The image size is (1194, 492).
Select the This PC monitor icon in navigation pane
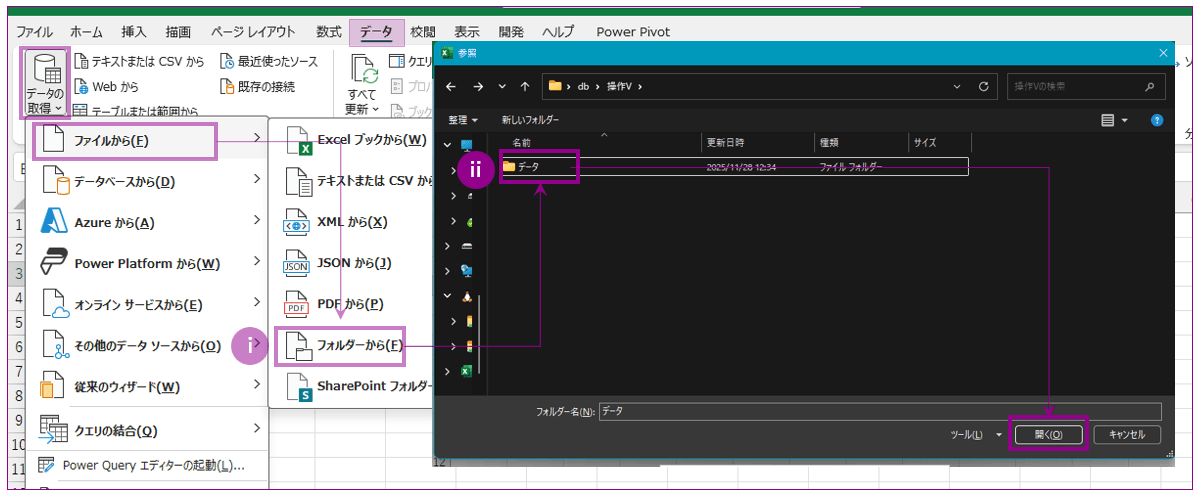(x=467, y=145)
